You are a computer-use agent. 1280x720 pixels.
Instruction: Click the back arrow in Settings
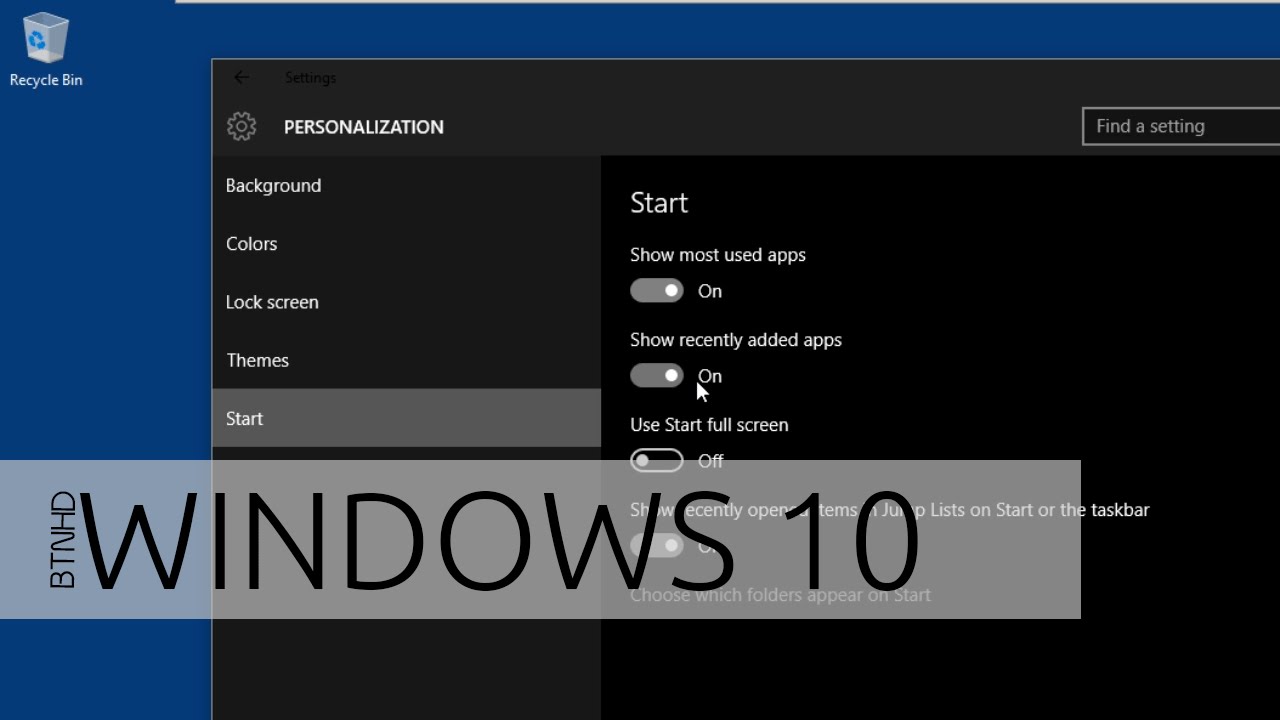(241, 77)
